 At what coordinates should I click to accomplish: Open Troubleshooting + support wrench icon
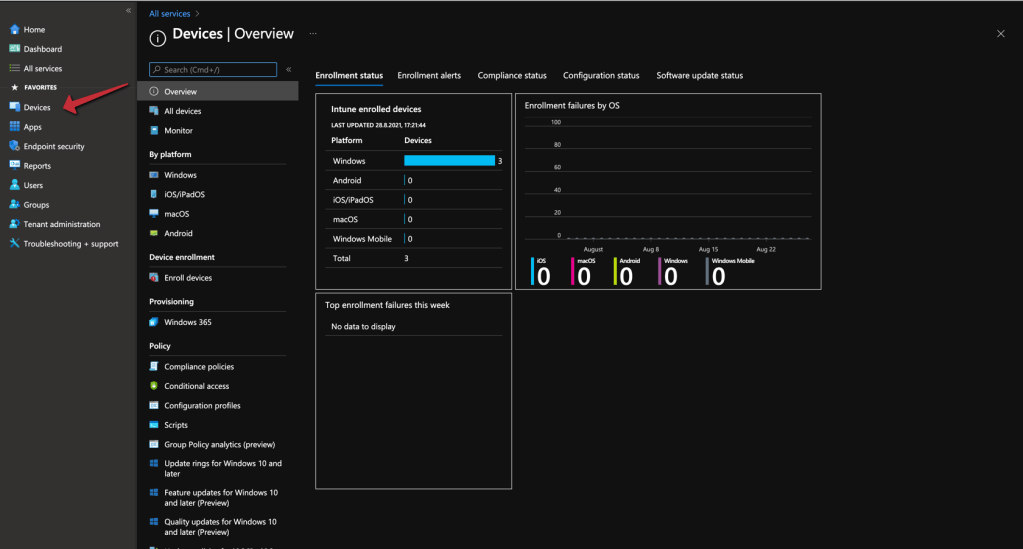tap(14, 244)
